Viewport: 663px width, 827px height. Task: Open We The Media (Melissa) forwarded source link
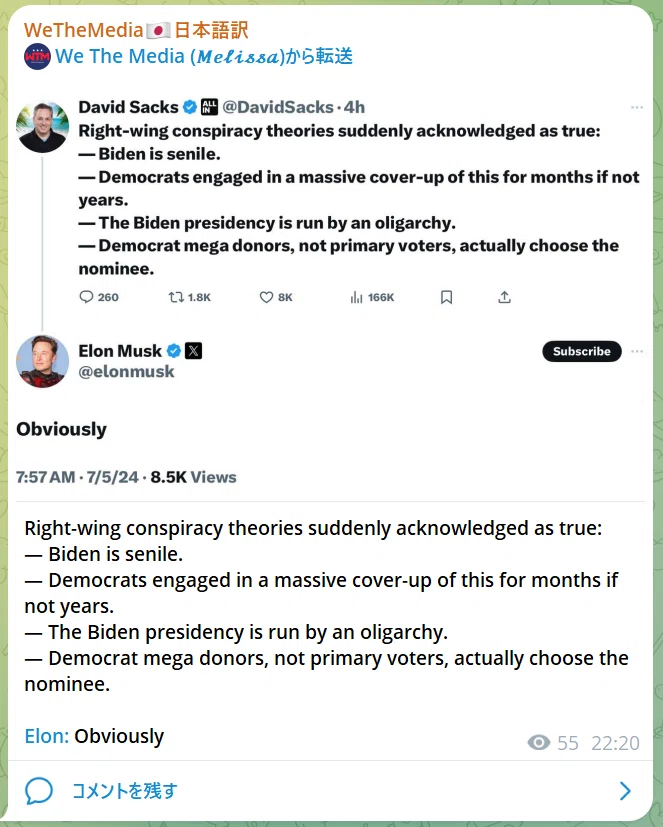pyautogui.click(x=204, y=56)
